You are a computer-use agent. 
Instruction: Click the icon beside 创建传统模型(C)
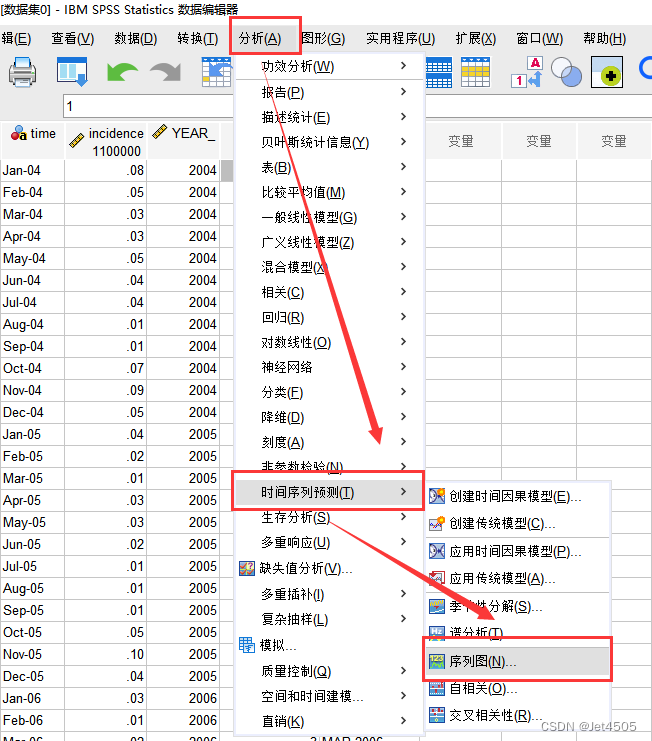click(437, 524)
